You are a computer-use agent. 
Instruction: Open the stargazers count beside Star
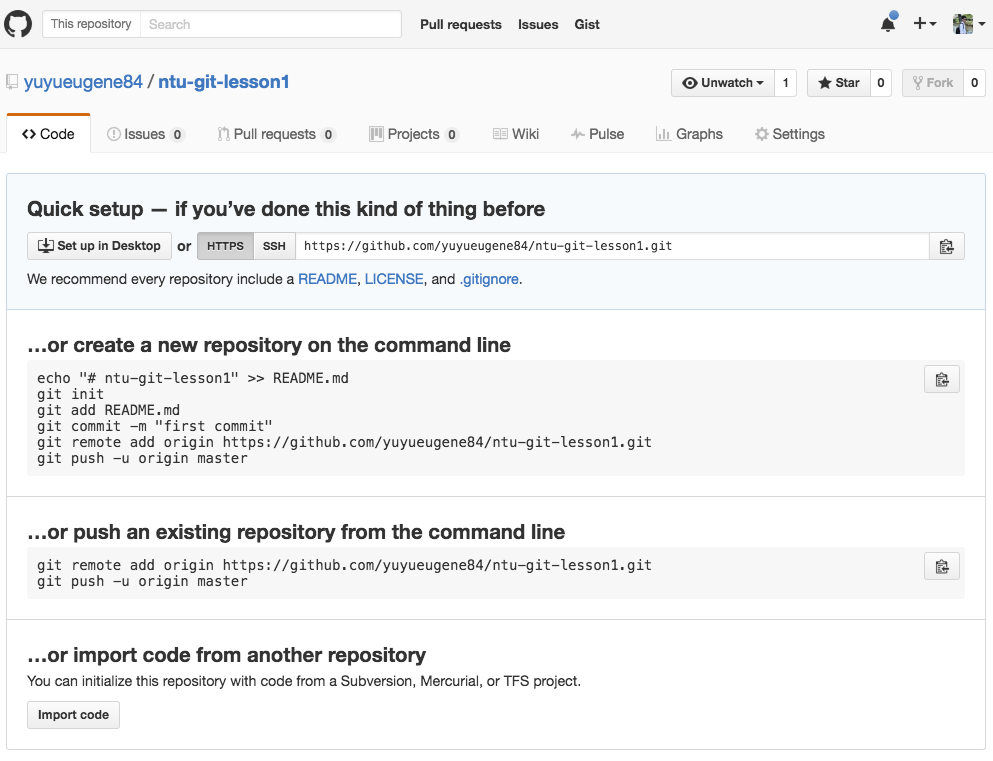coord(881,83)
